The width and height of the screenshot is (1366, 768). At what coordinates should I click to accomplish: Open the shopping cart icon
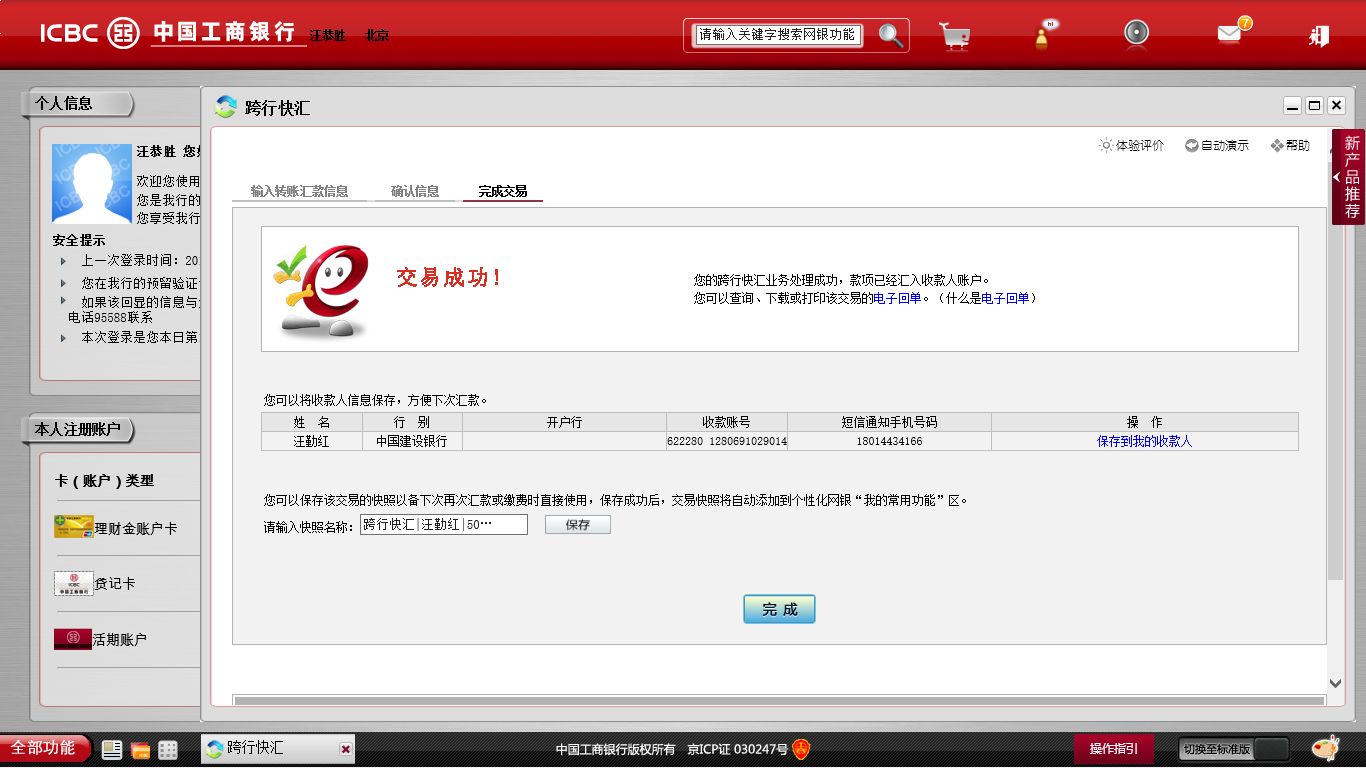pos(955,36)
